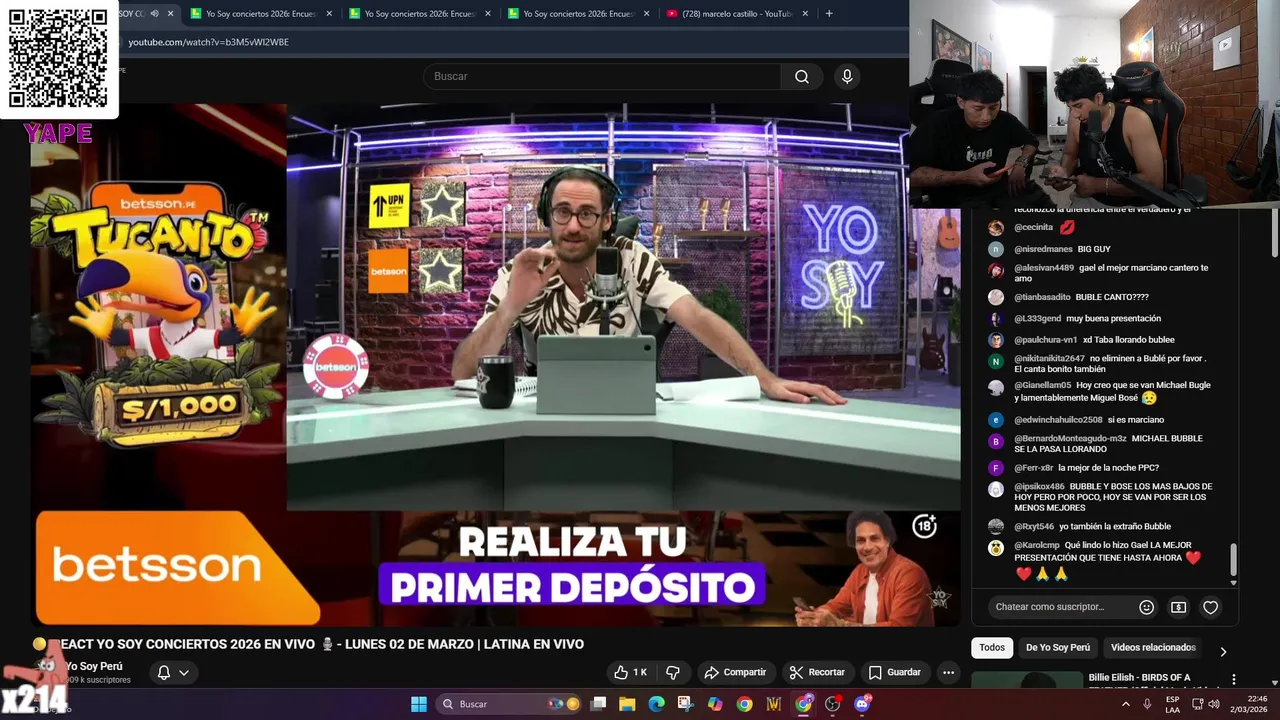Click username @edwinchahuilco2508 in chat
The height and width of the screenshot is (720, 1280).
point(1058,419)
